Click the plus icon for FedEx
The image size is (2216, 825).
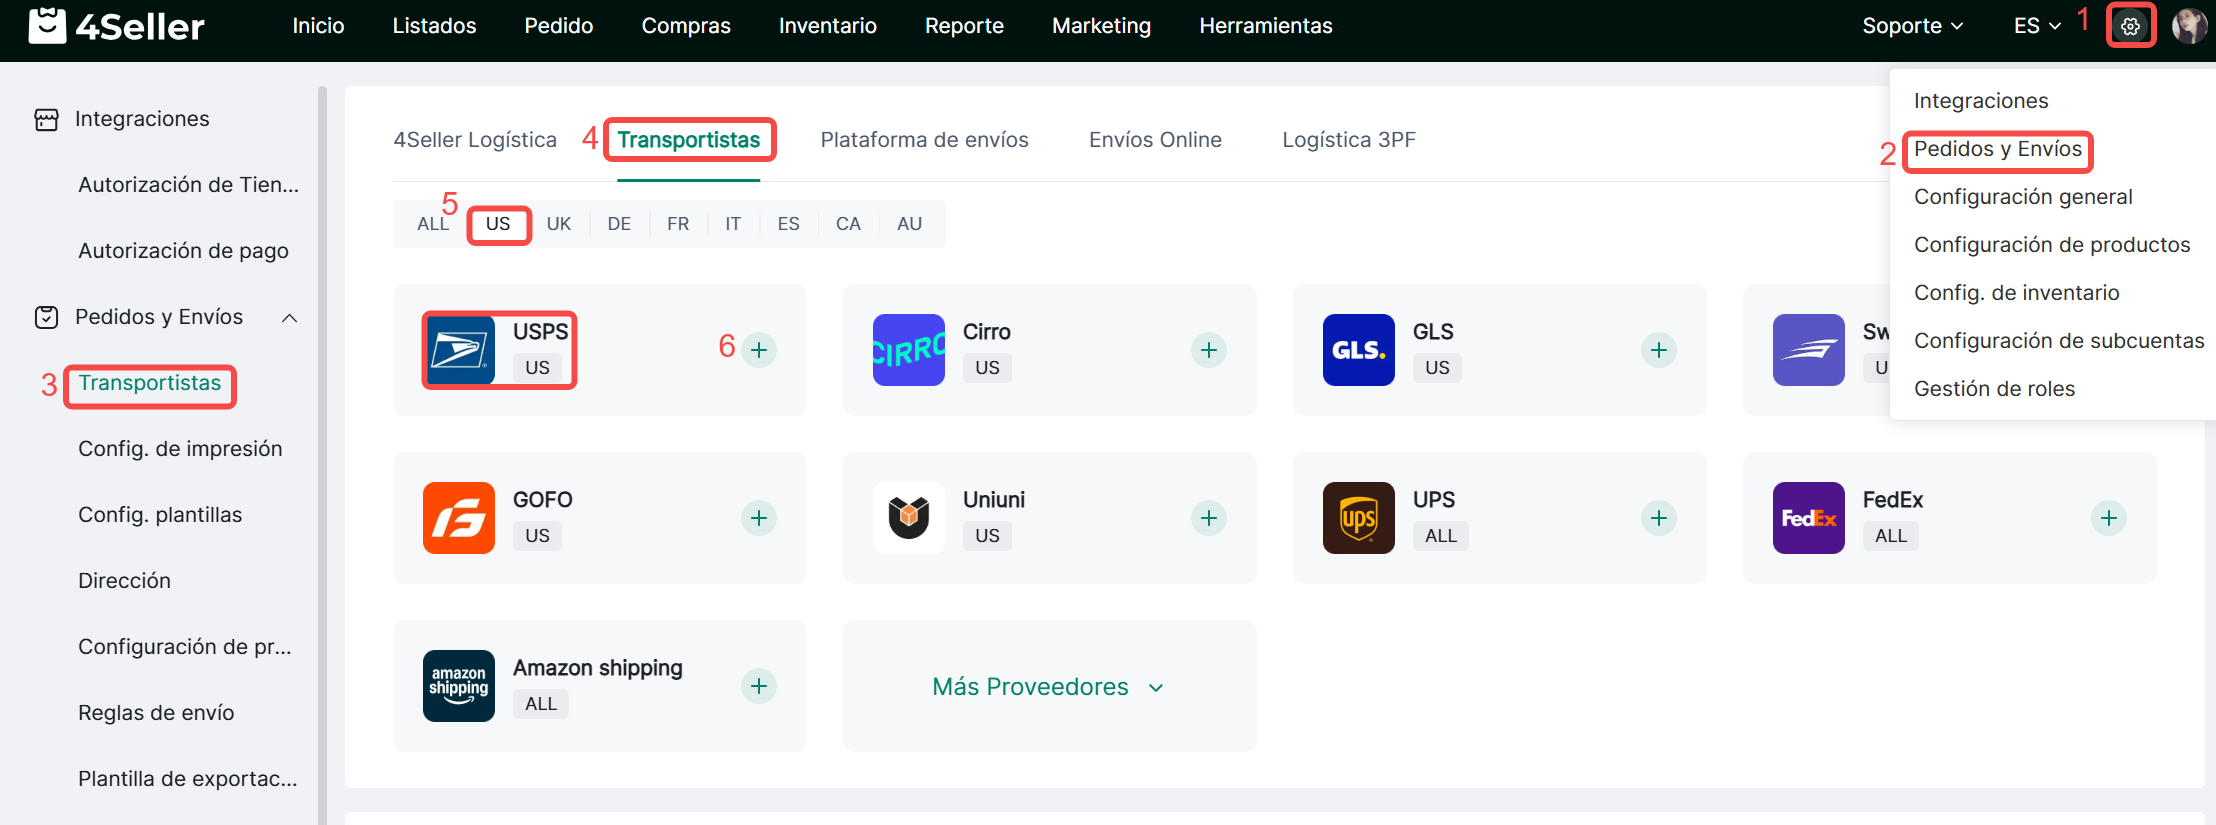click(2108, 518)
